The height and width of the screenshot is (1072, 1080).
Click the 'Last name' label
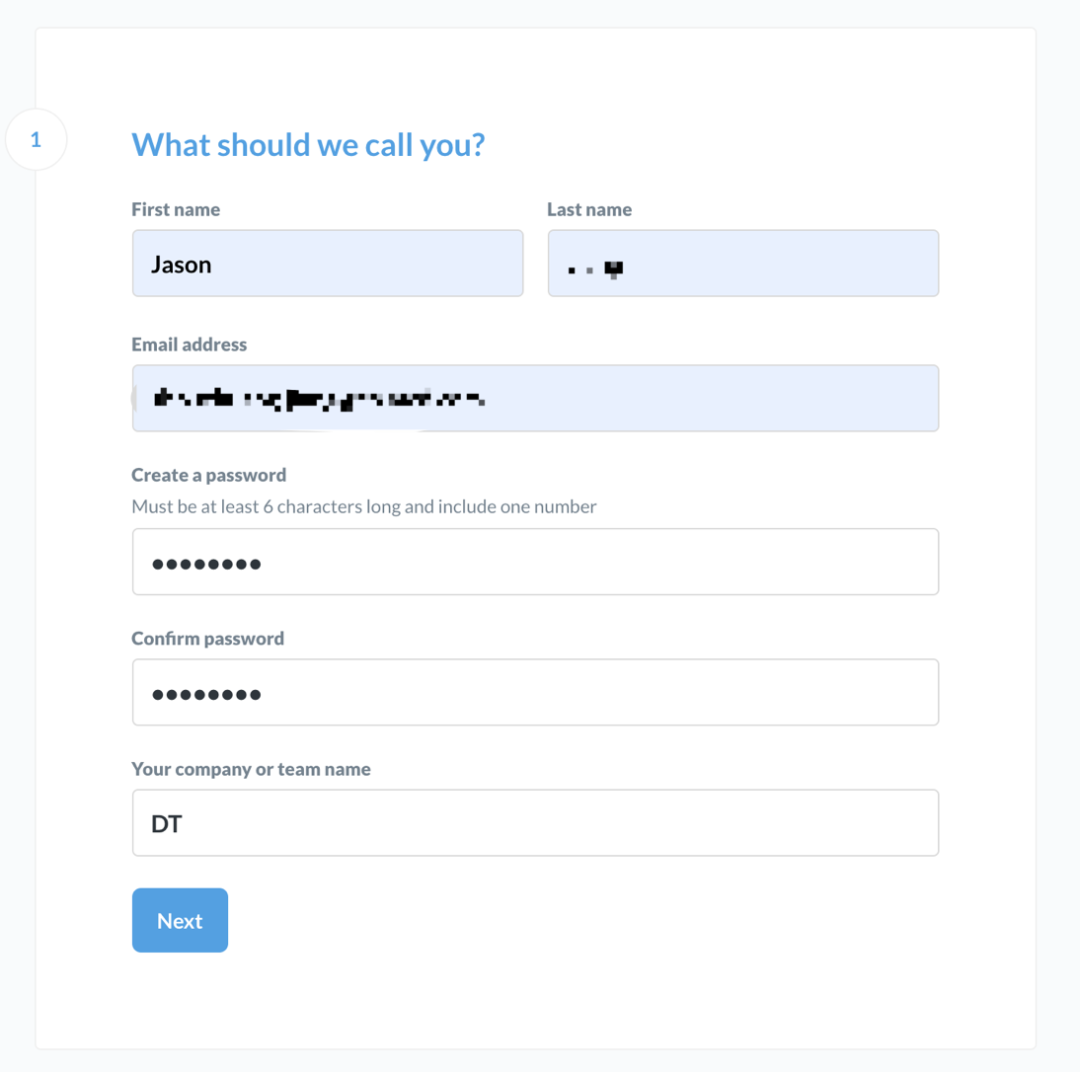click(x=589, y=210)
